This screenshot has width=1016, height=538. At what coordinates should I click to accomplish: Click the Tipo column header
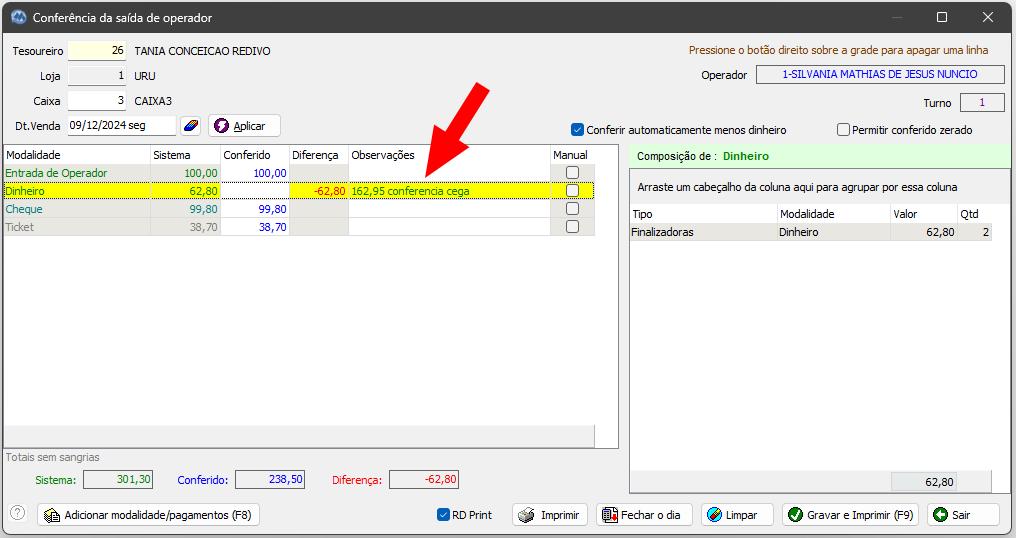(703, 214)
